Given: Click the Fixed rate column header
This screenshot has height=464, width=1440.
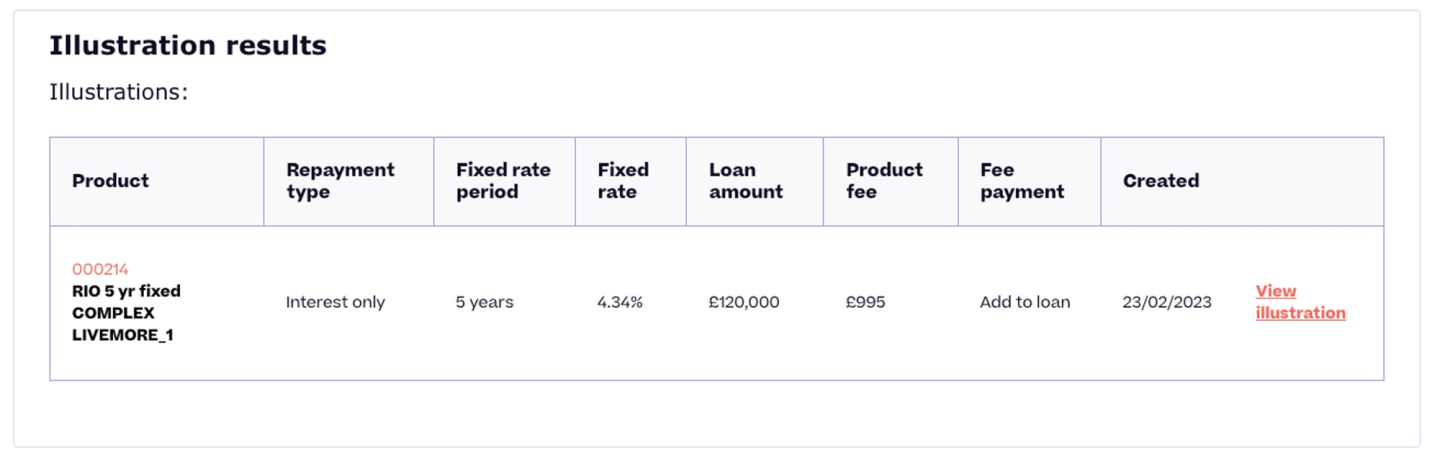Looking at the screenshot, I should [x=623, y=181].
